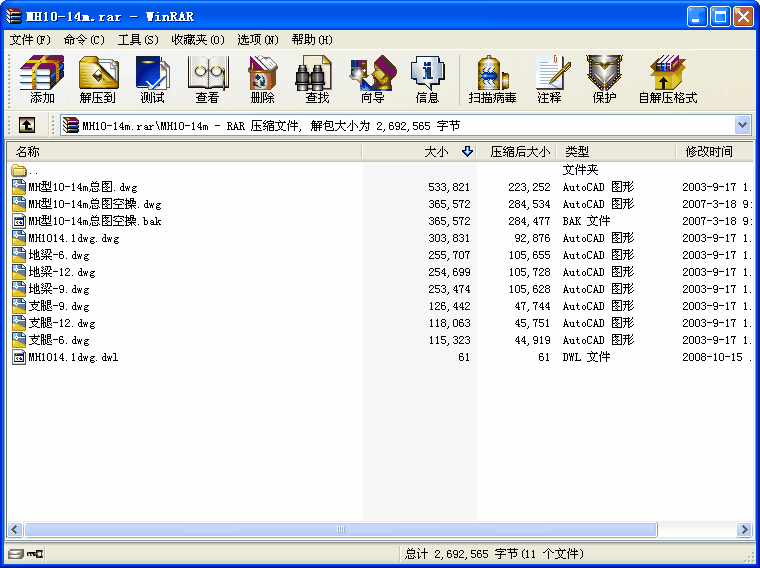
Task: Open the 向导 (Wizard) toolbar icon
Action: pos(372,79)
